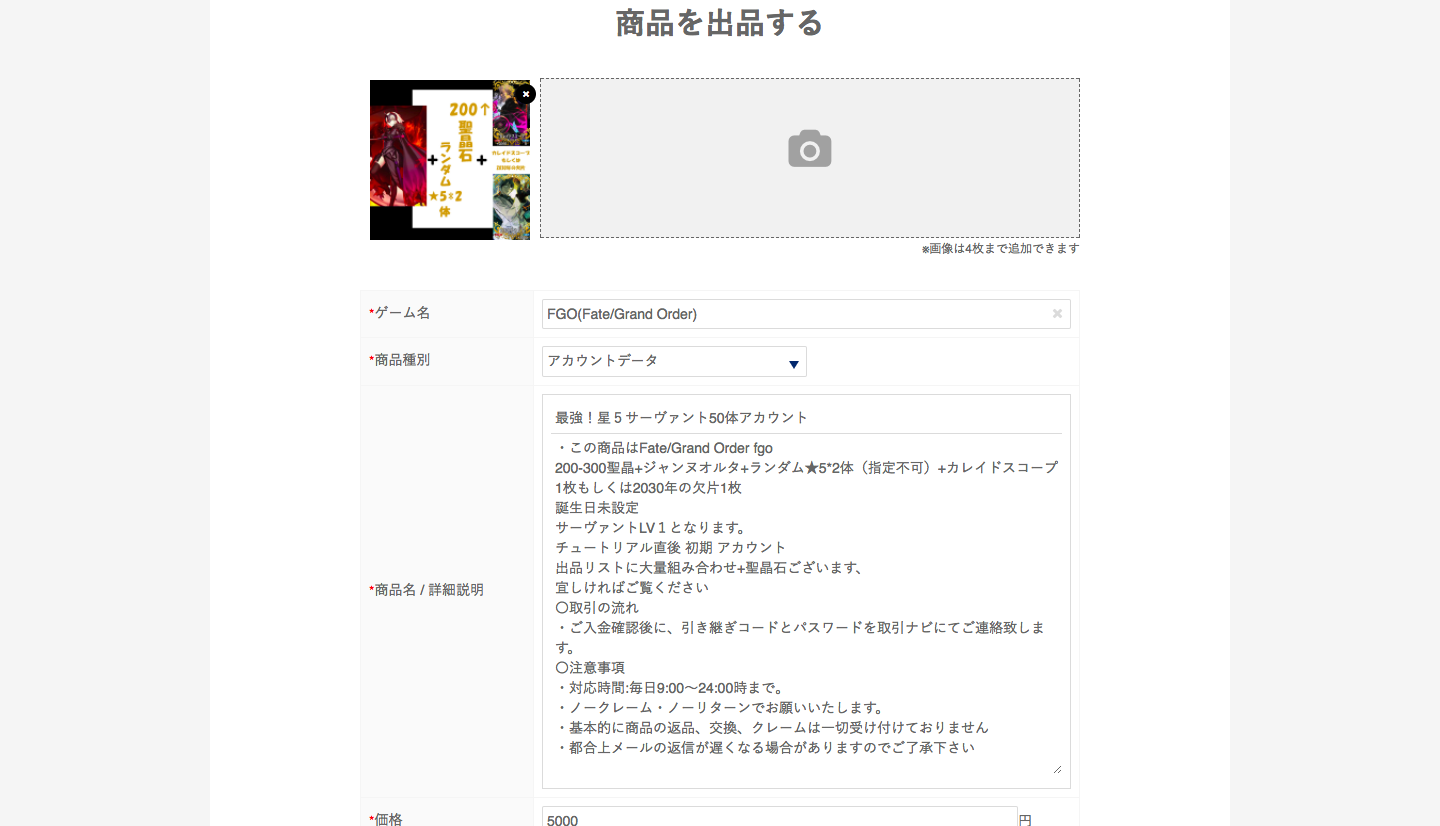Click the 価格 field label
Image resolution: width=1440 pixels, height=826 pixels.
[x=388, y=819]
